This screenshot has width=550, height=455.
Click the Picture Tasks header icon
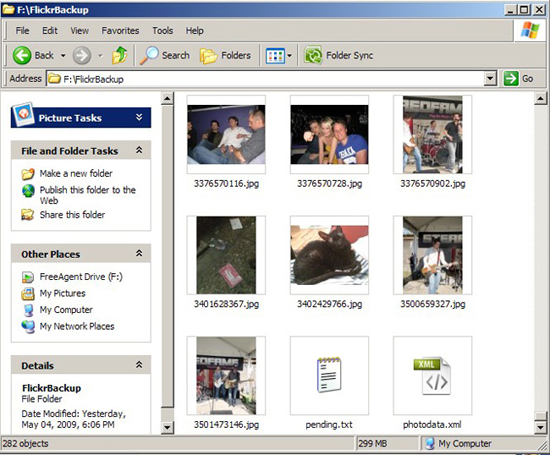(x=23, y=114)
